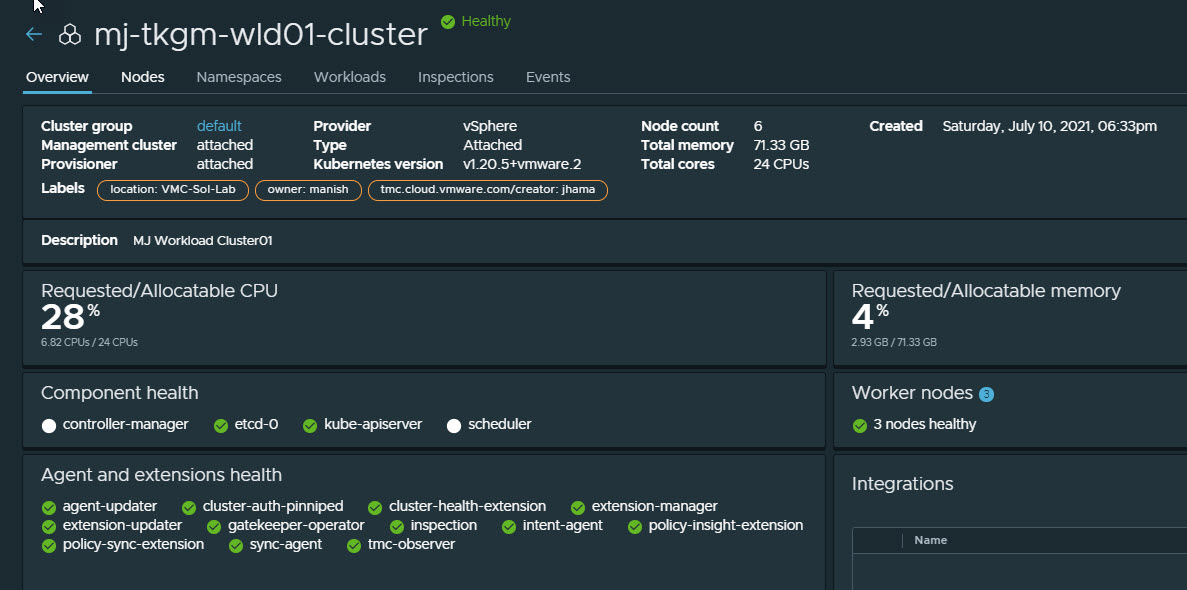This screenshot has height=590, width=1187.
Task: Open the Nodes tab
Action: tap(142, 77)
